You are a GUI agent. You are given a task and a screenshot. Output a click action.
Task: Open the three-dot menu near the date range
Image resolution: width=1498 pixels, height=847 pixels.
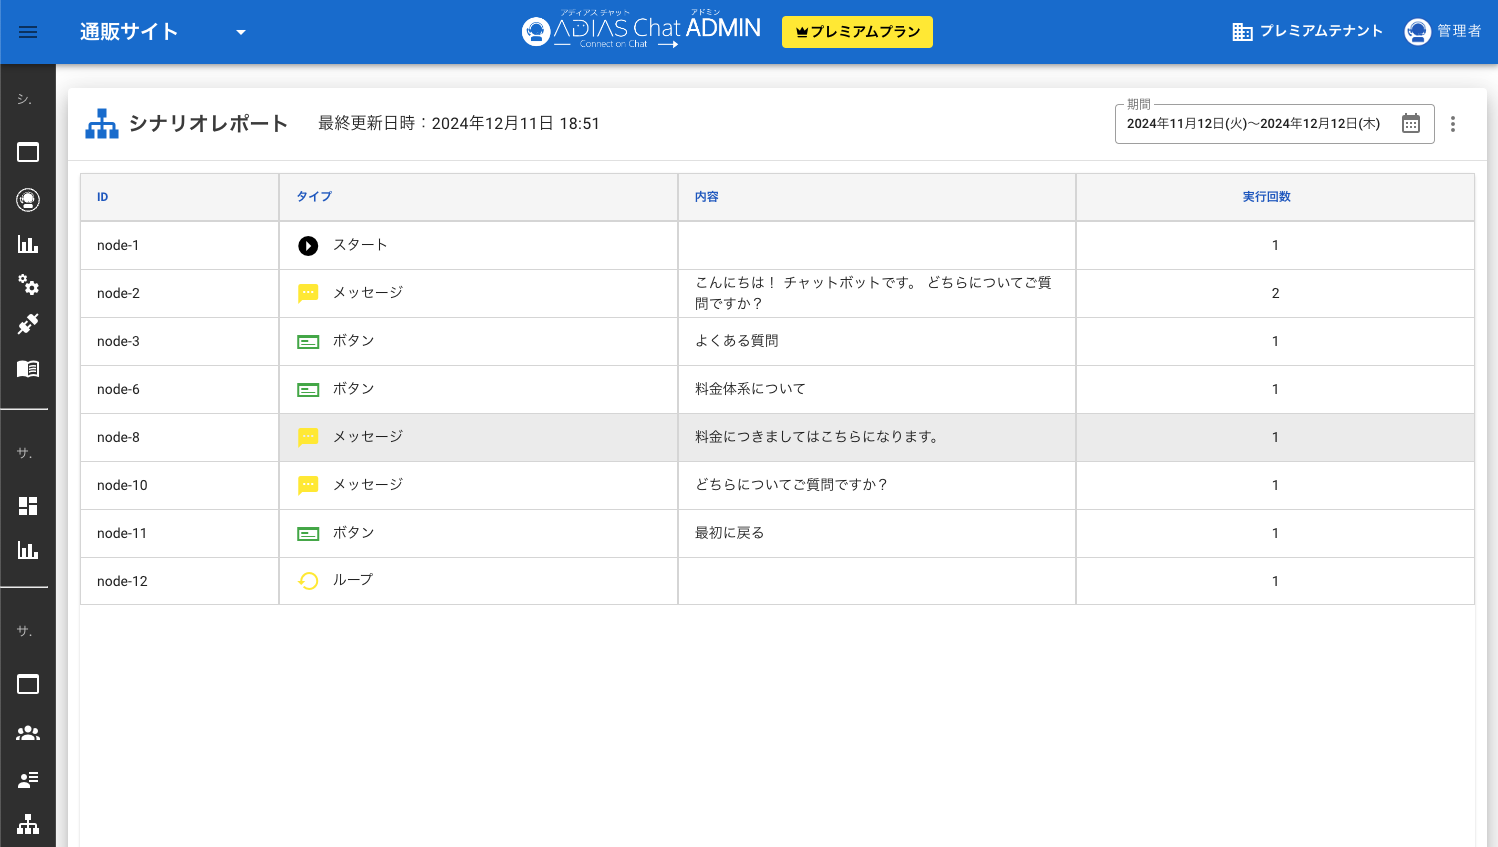(x=1453, y=123)
